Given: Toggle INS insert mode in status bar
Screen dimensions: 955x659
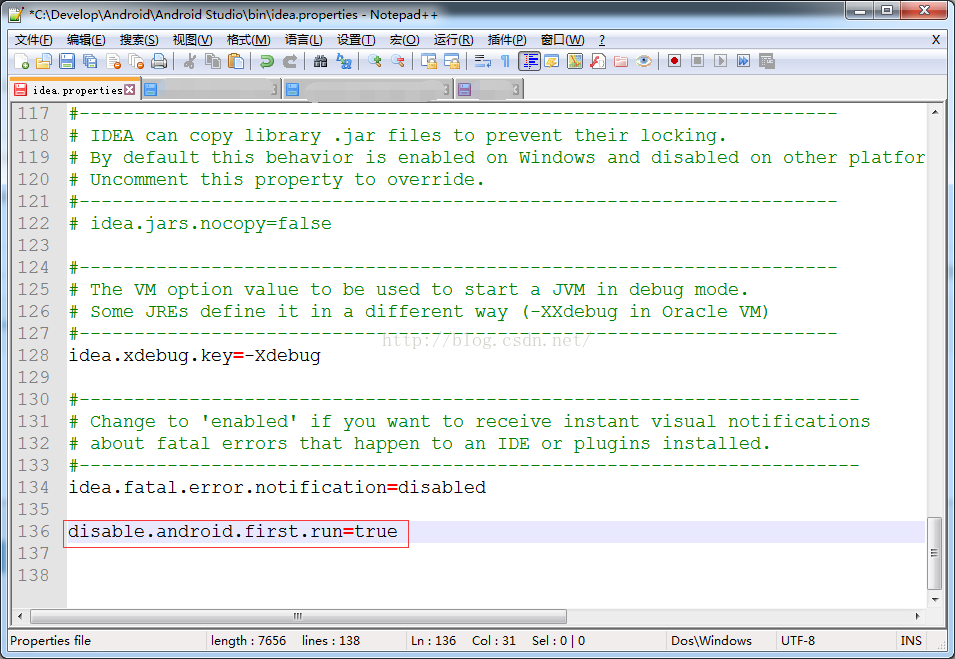Looking at the screenshot, I should [911, 641].
